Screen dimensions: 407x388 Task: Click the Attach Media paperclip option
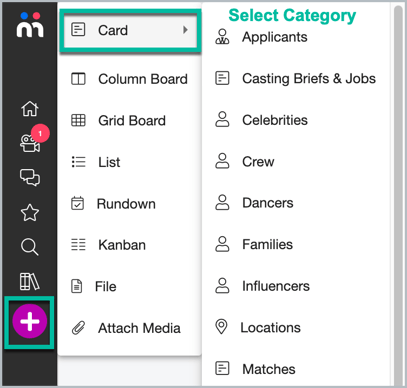[x=130, y=328]
